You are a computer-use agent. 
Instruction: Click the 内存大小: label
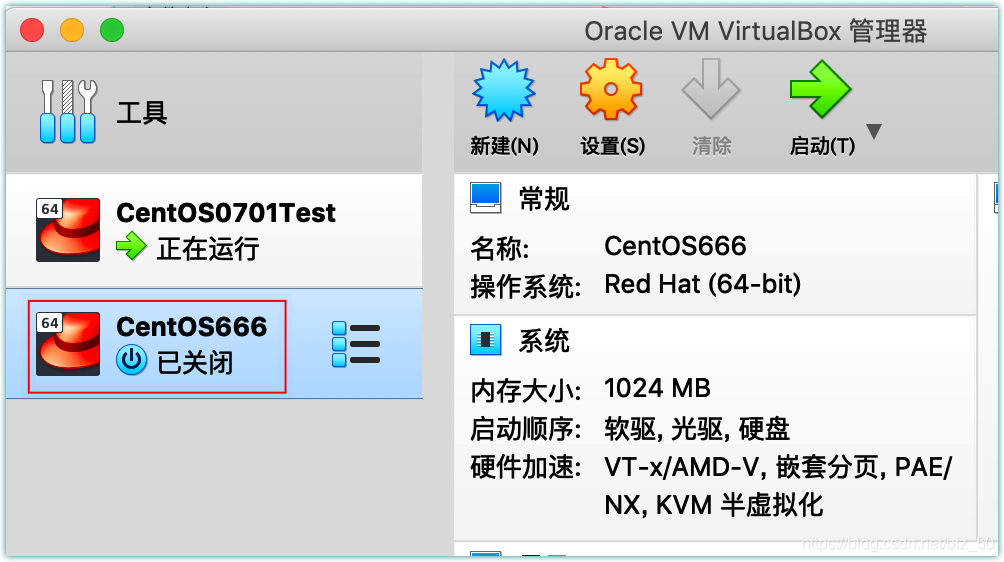click(x=526, y=390)
